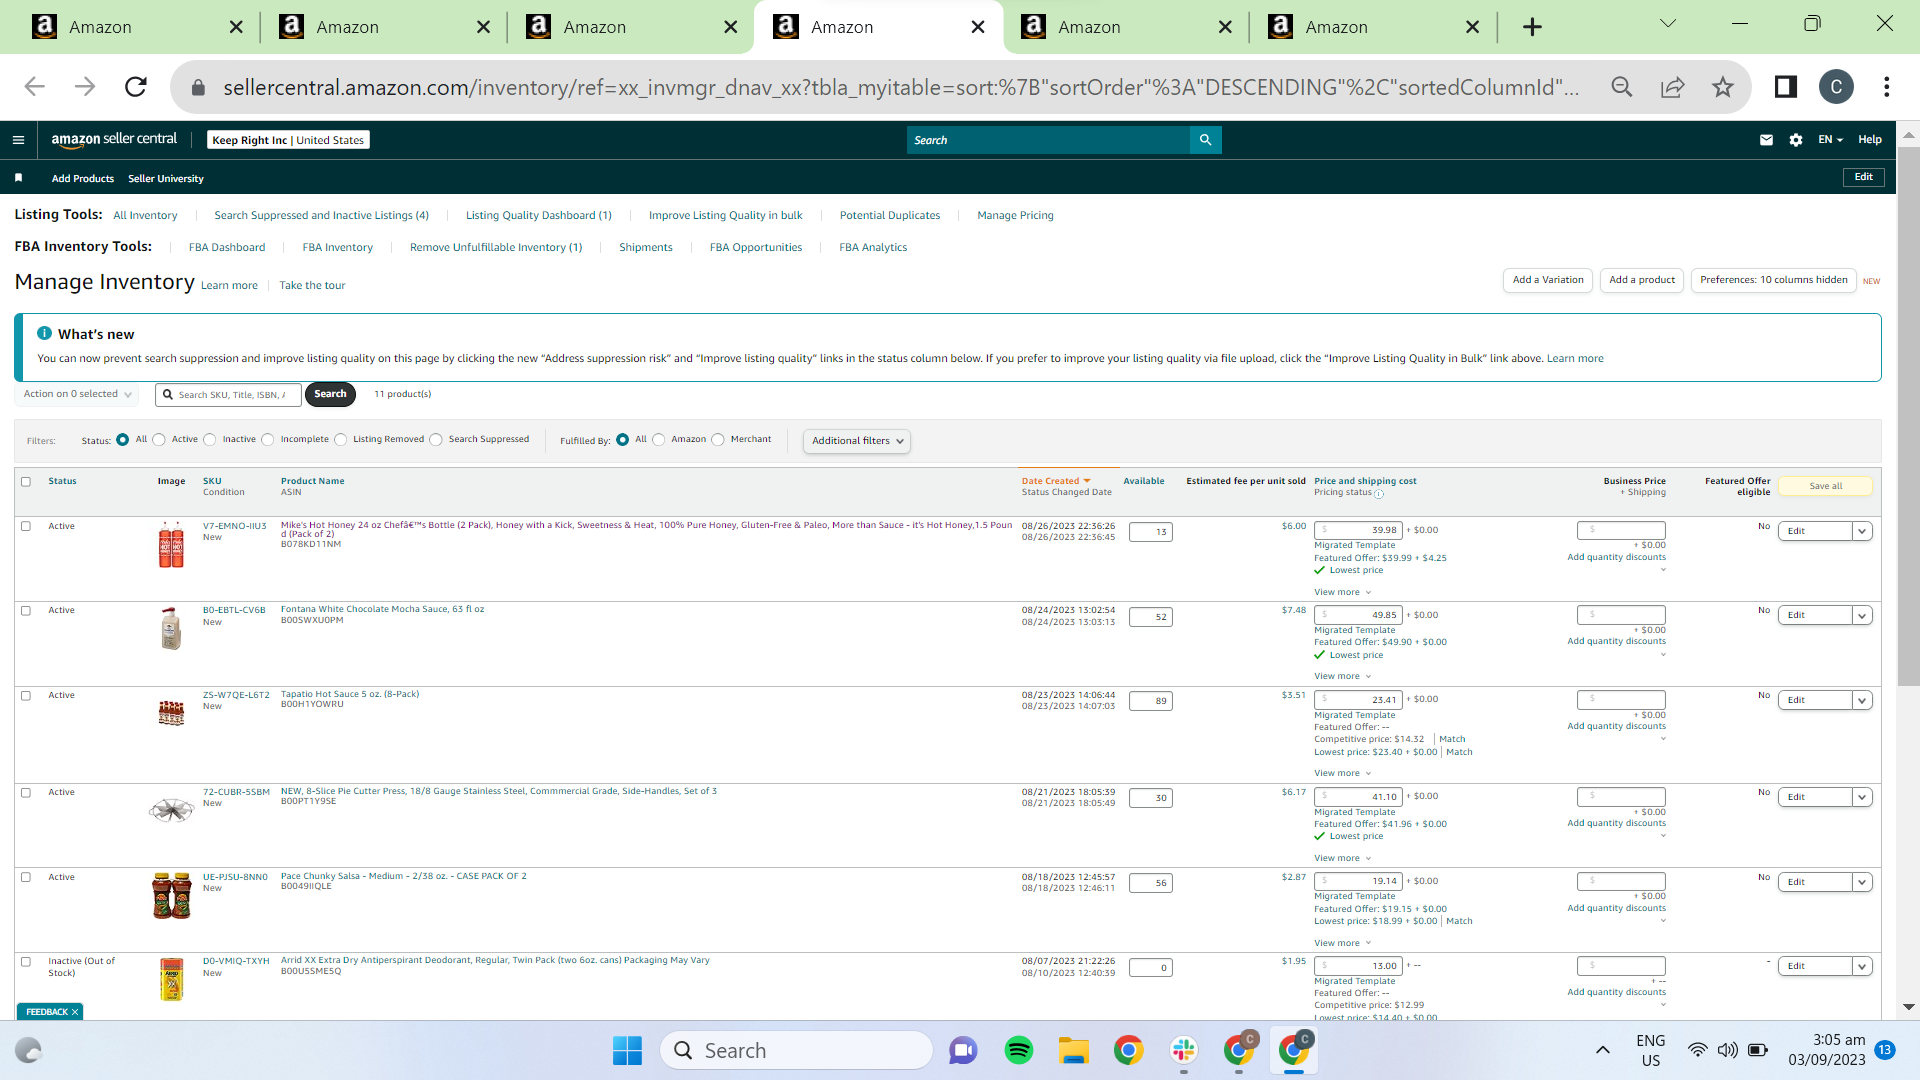Open the All Inventory listing tool
Viewport: 1920px width, 1080px height.
click(x=145, y=216)
